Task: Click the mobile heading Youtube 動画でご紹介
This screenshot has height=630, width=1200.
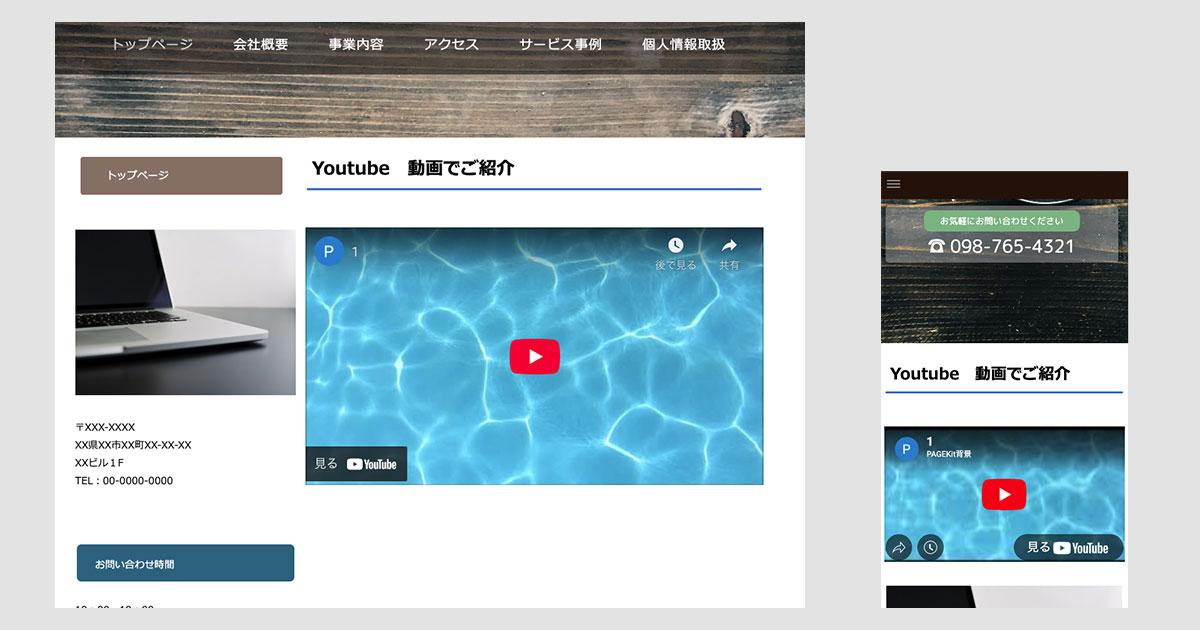Action: click(x=980, y=373)
